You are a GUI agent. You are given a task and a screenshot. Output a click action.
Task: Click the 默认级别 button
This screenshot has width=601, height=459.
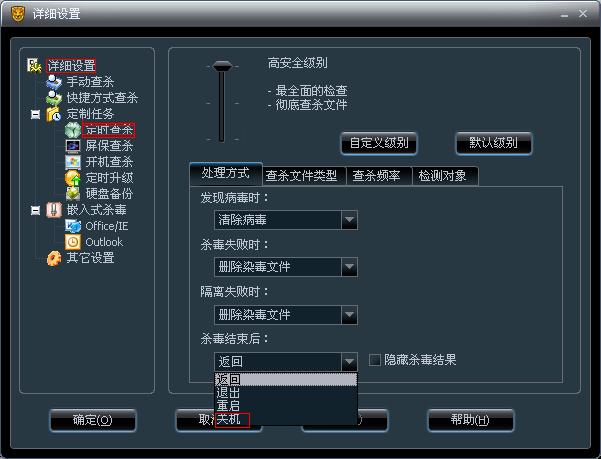pyautogui.click(x=494, y=143)
